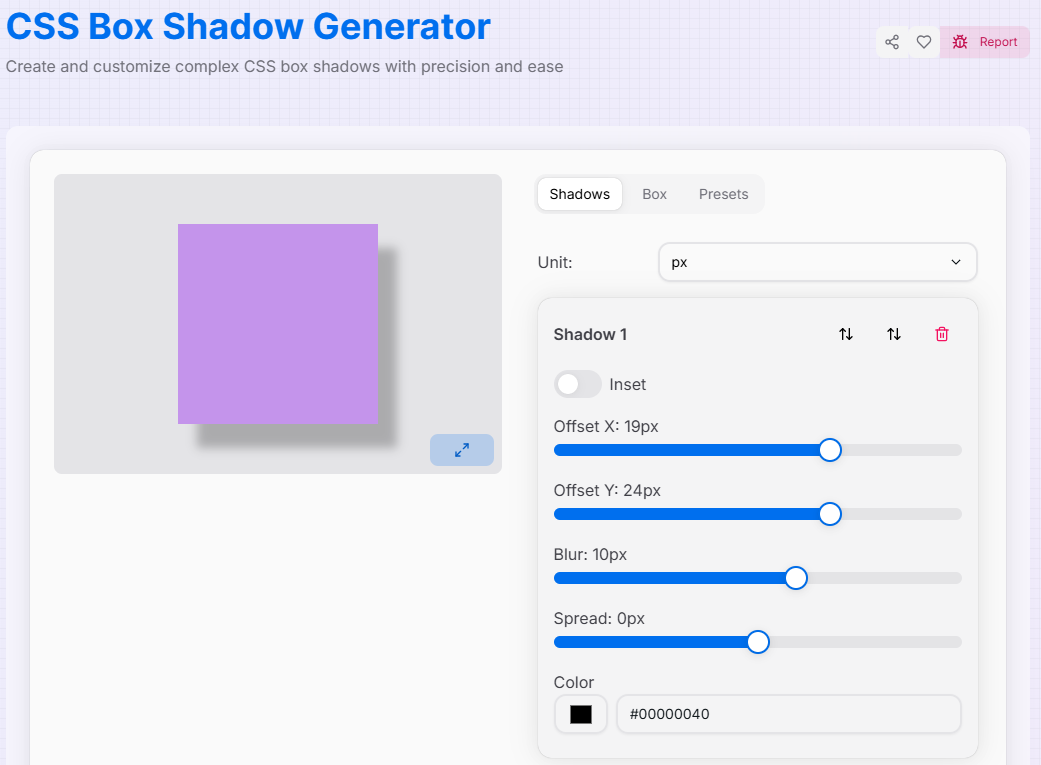Image resolution: width=1041 pixels, height=765 pixels.
Task: Click the share icon near the top right
Action: [892, 42]
